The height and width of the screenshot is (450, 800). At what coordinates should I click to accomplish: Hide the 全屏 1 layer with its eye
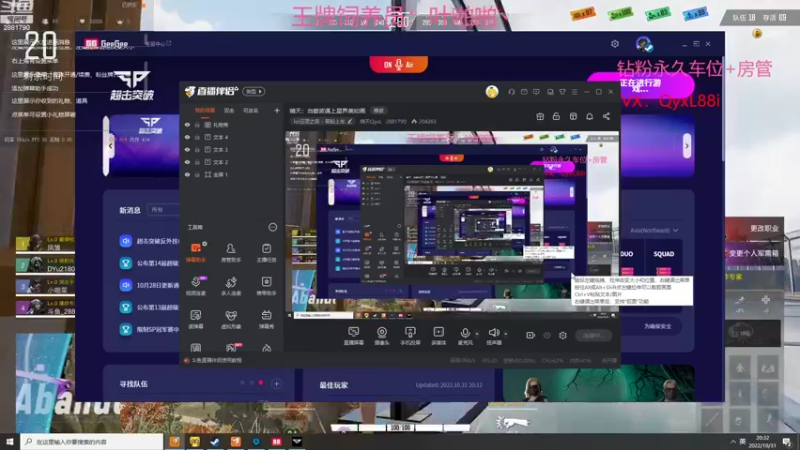(x=187, y=174)
